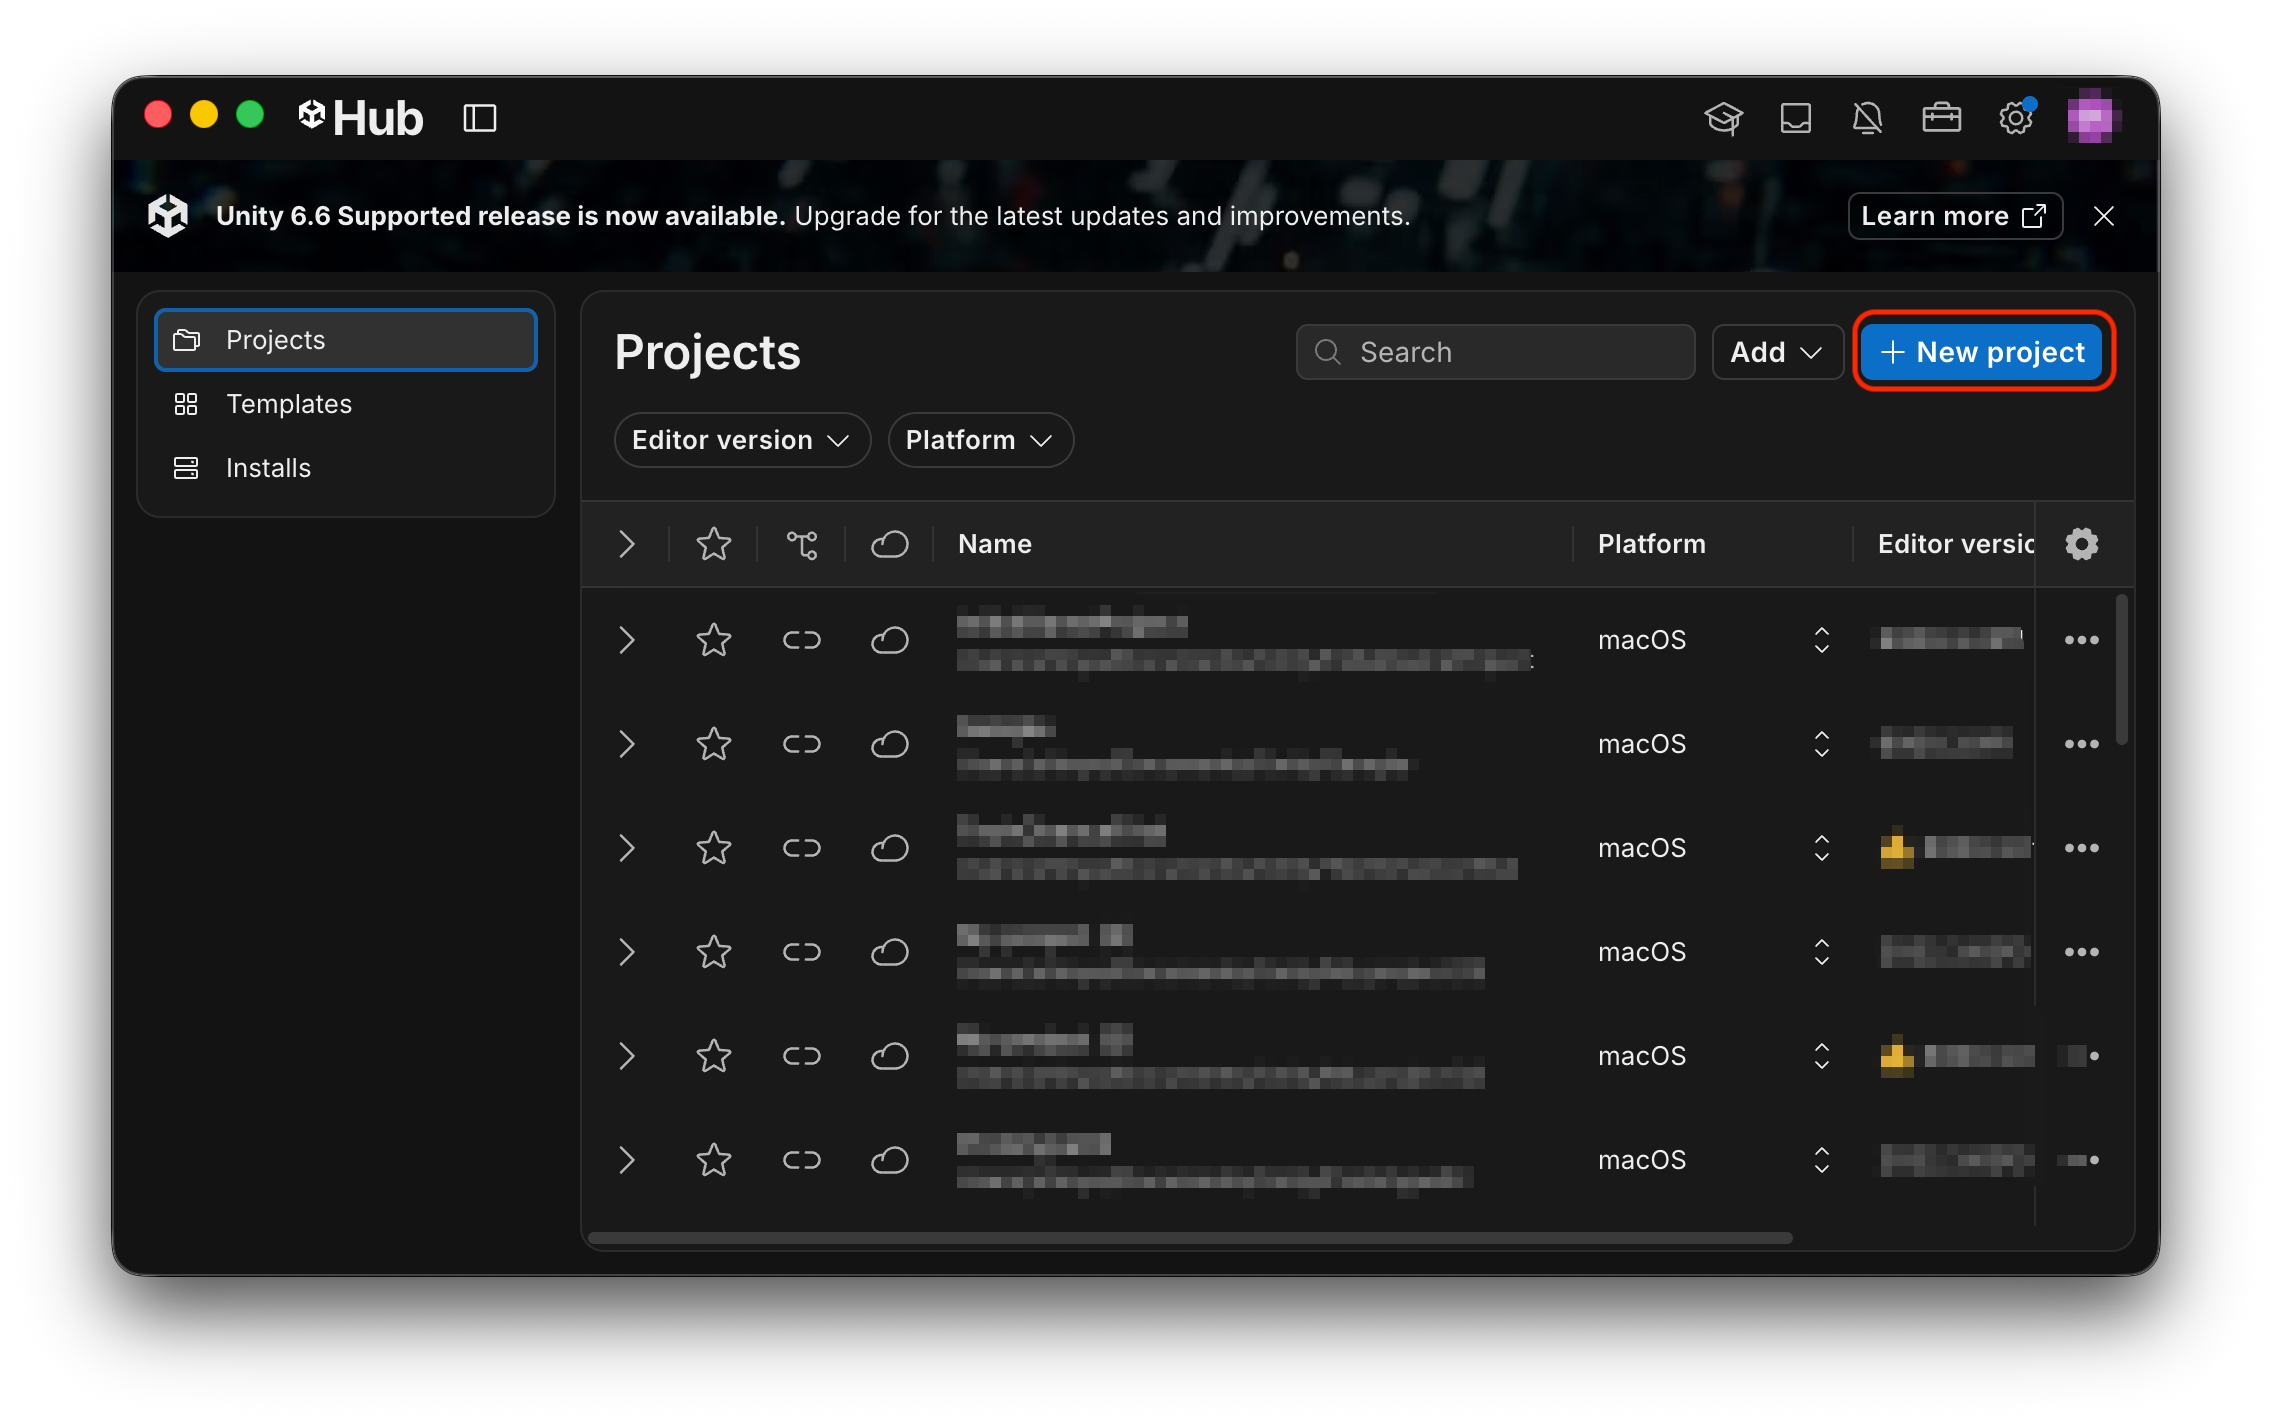Screen dimensions: 2272x1424
Task: Open the briefcase icon in the title bar
Action: tap(1941, 118)
